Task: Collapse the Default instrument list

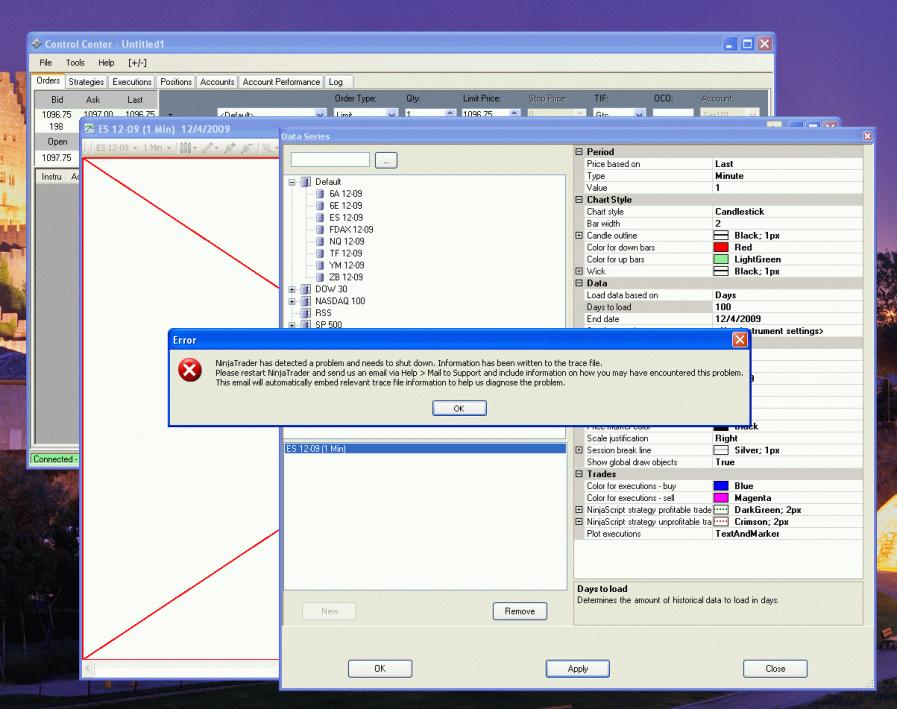Action: [292, 182]
